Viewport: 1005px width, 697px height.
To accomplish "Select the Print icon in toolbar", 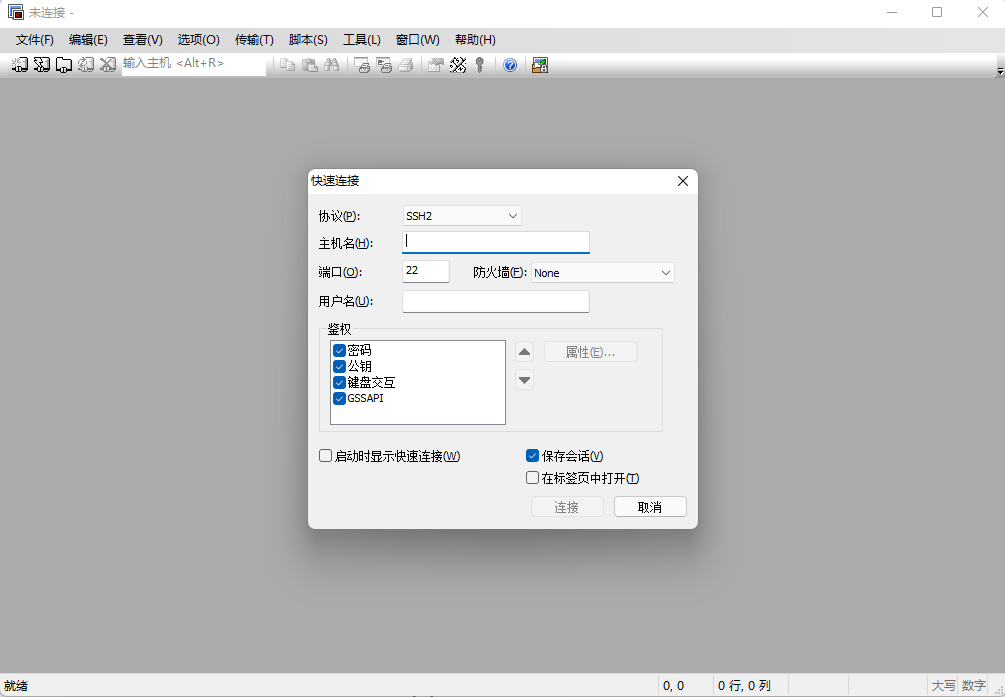I will [408, 64].
